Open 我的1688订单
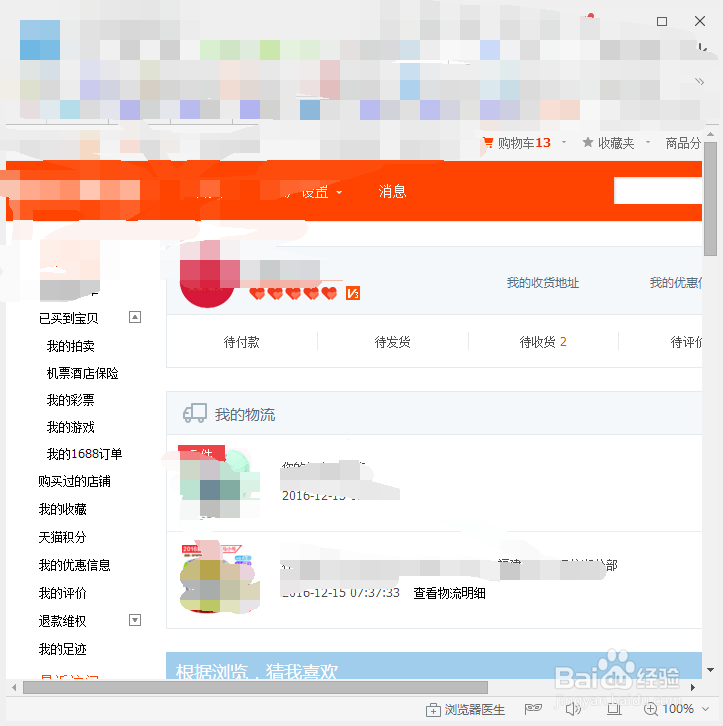Image resolution: width=723 pixels, height=726 pixels. (x=84, y=454)
